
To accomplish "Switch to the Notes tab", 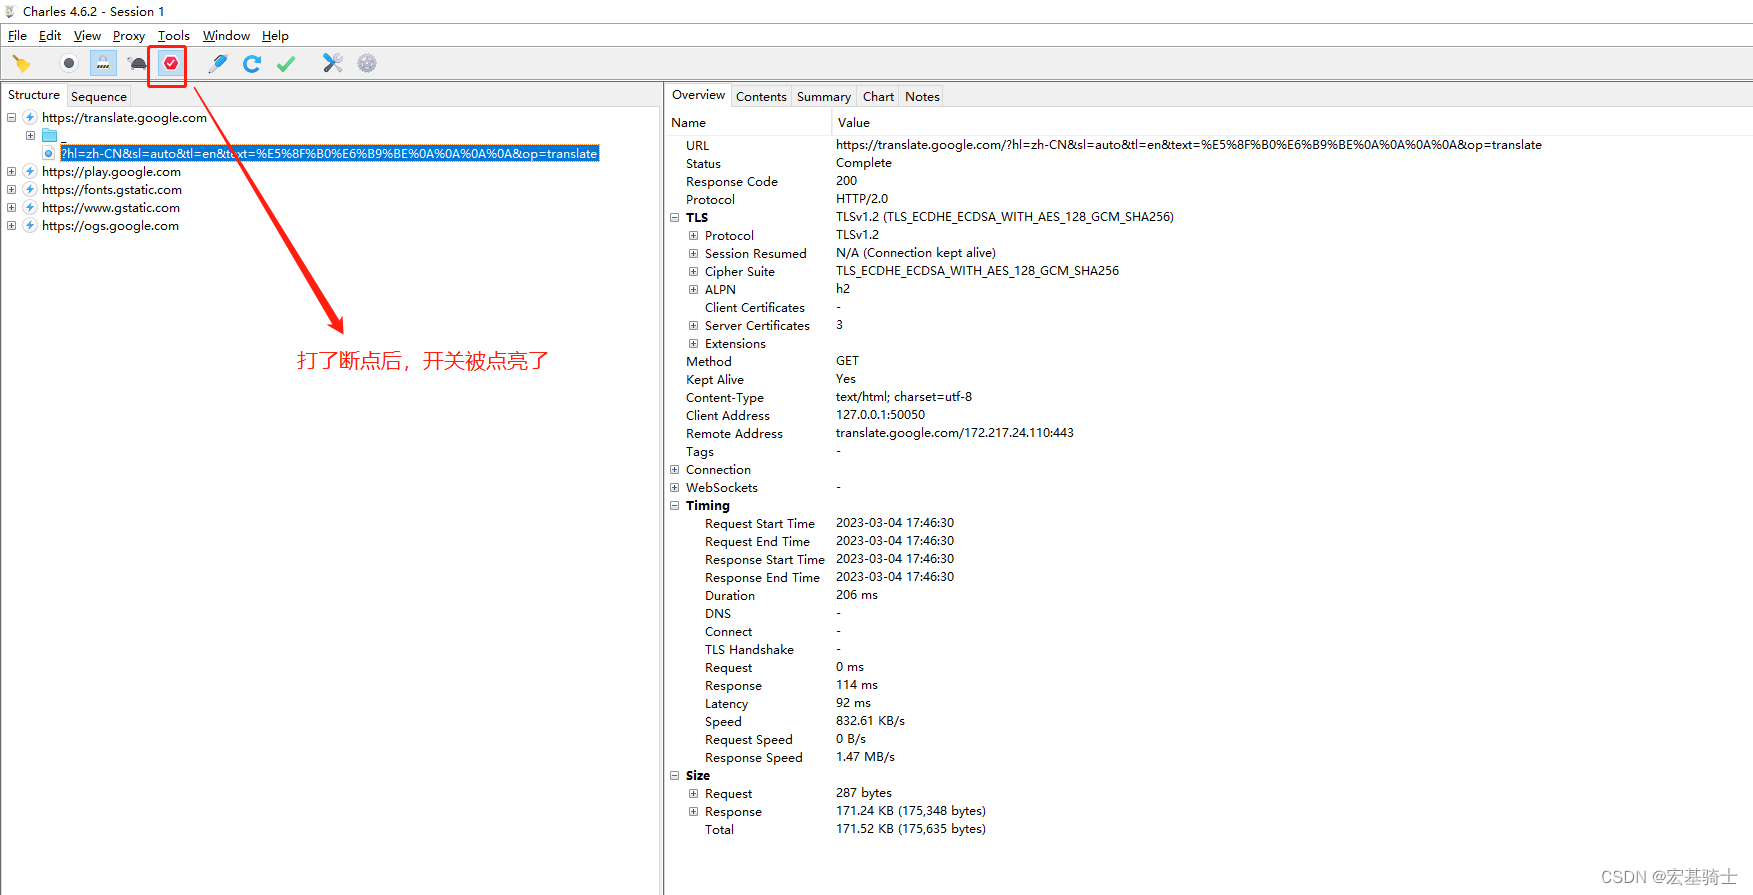I will (x=922, y=97).
